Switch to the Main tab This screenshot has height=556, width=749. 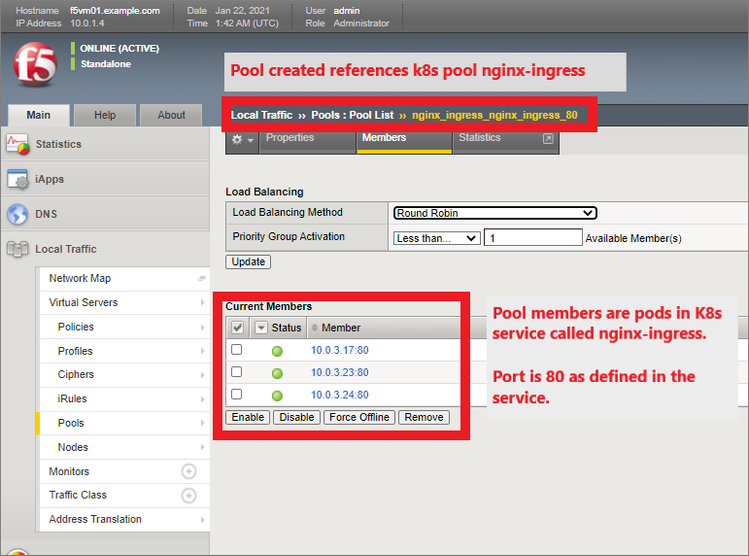39,115
